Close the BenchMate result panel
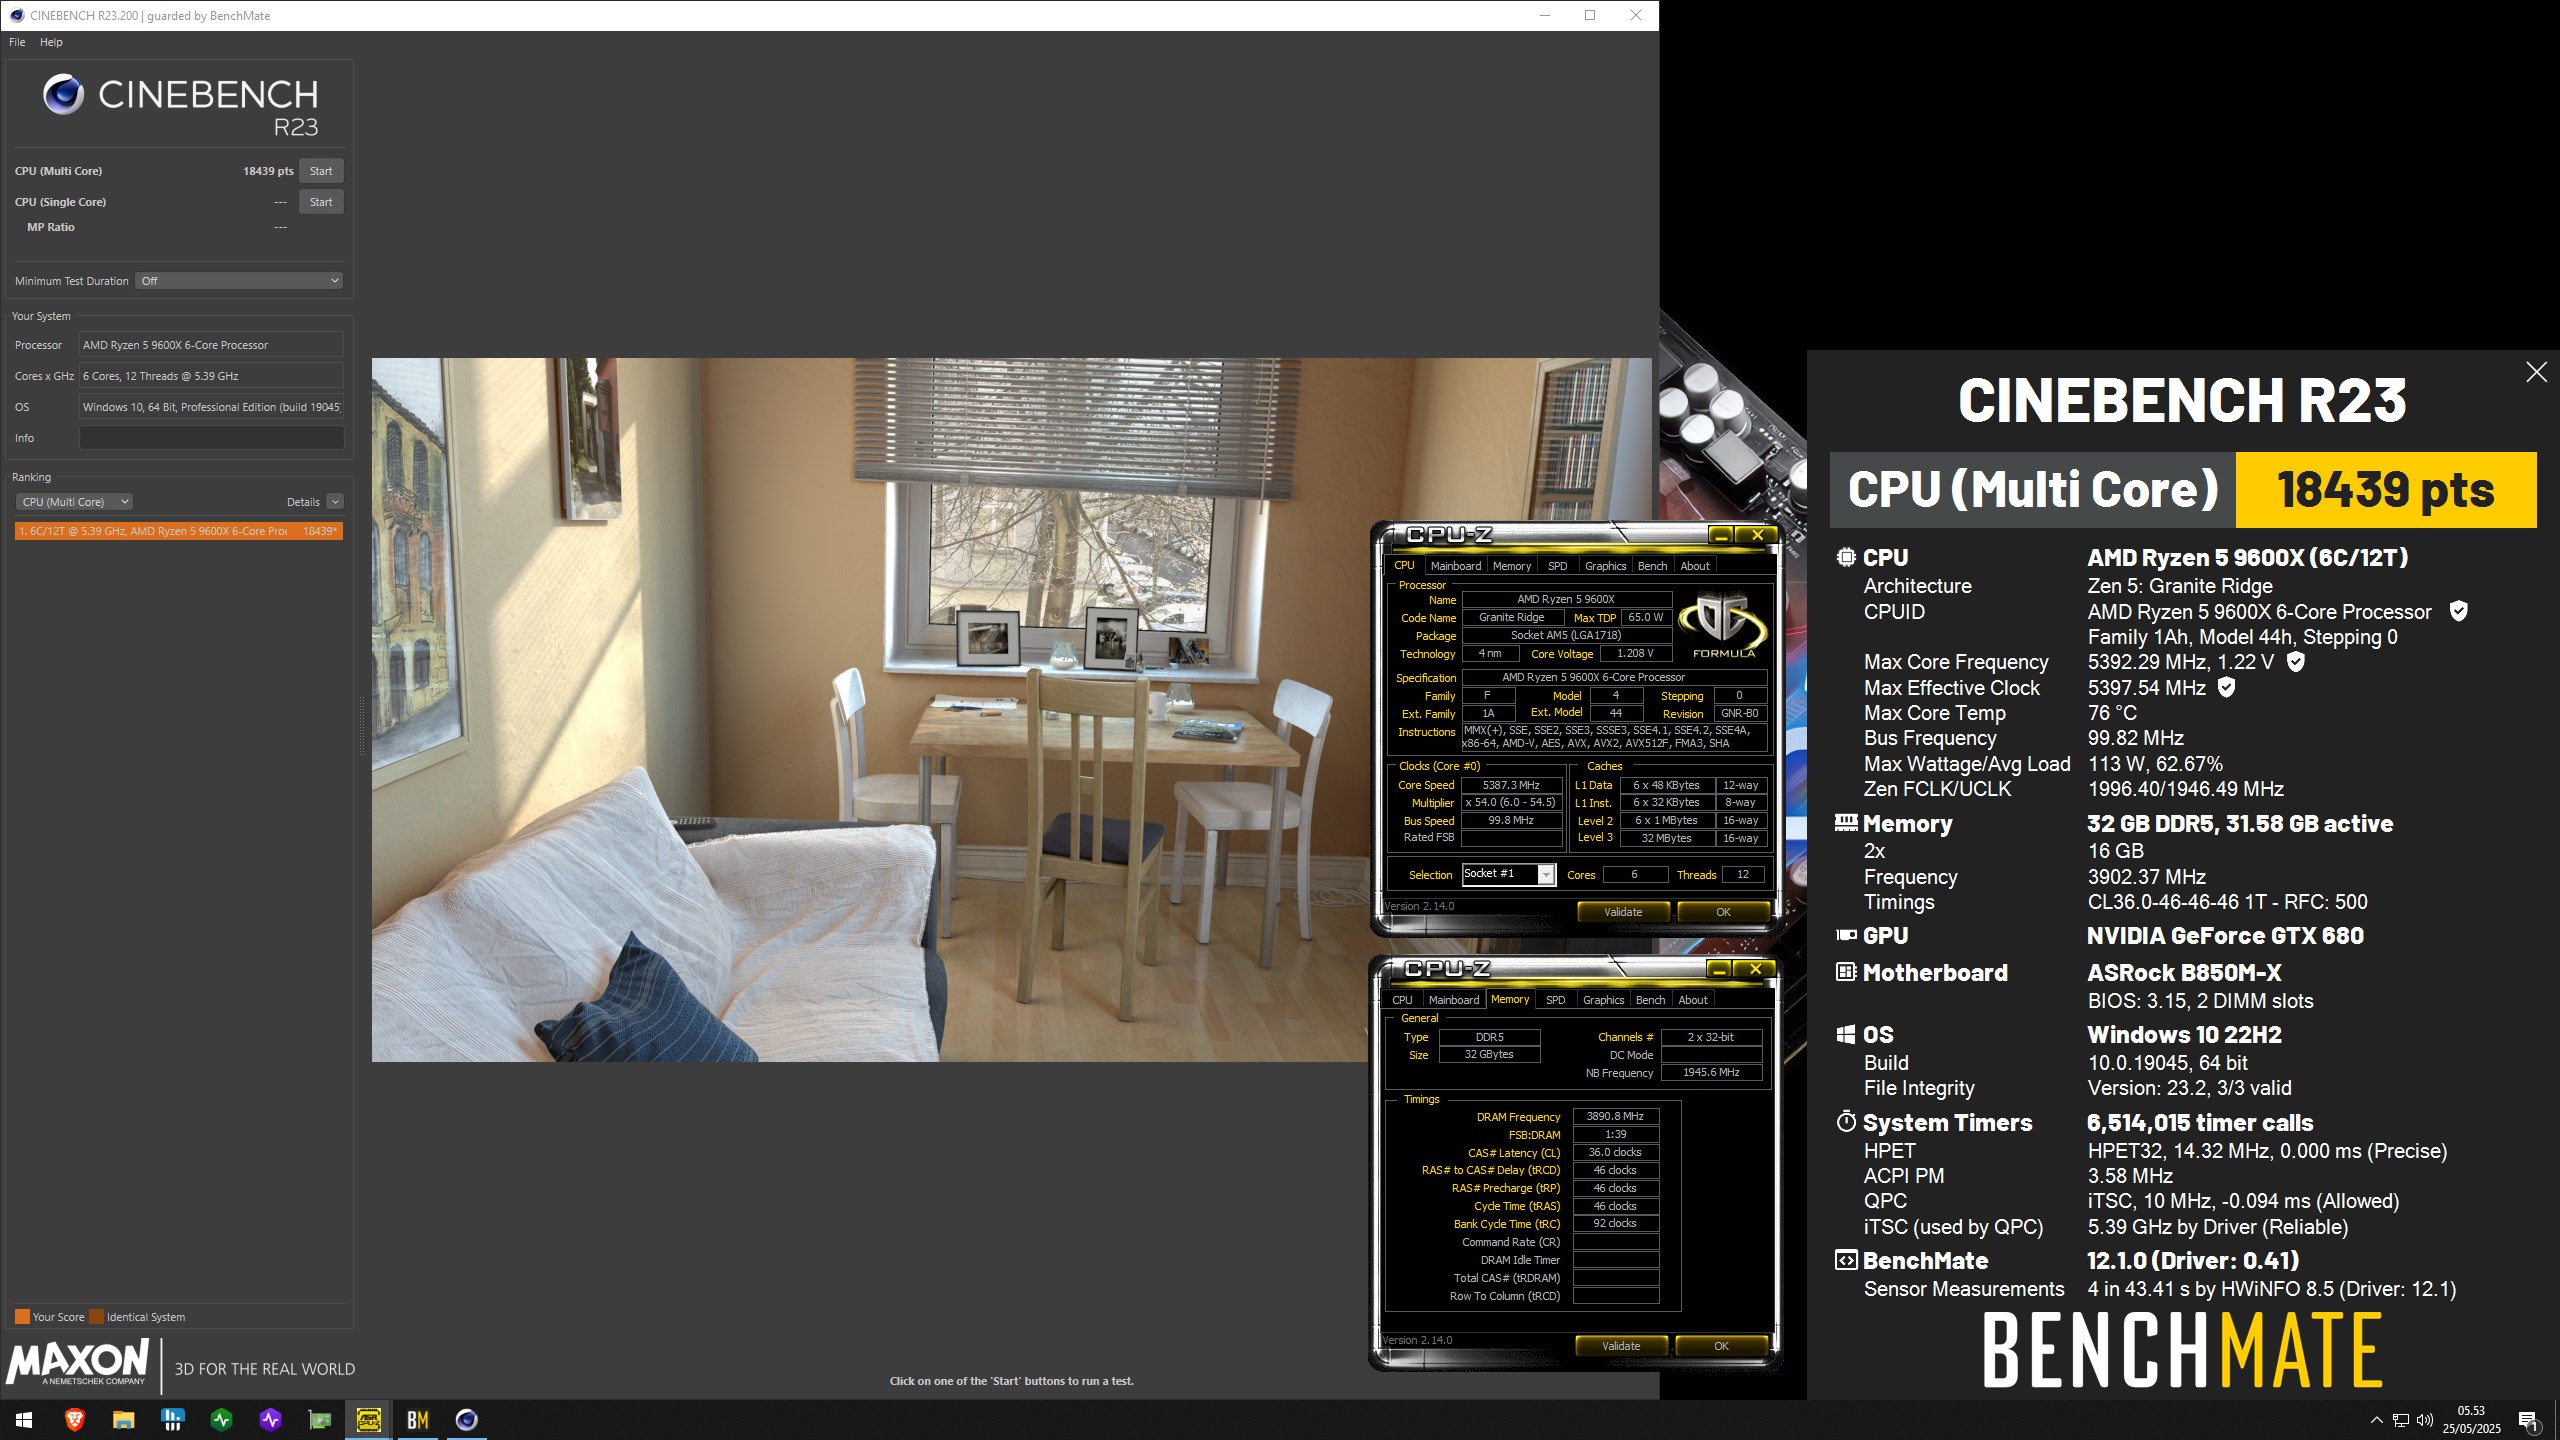This screenshot has width=2560, height=1440. point(2536,372)
